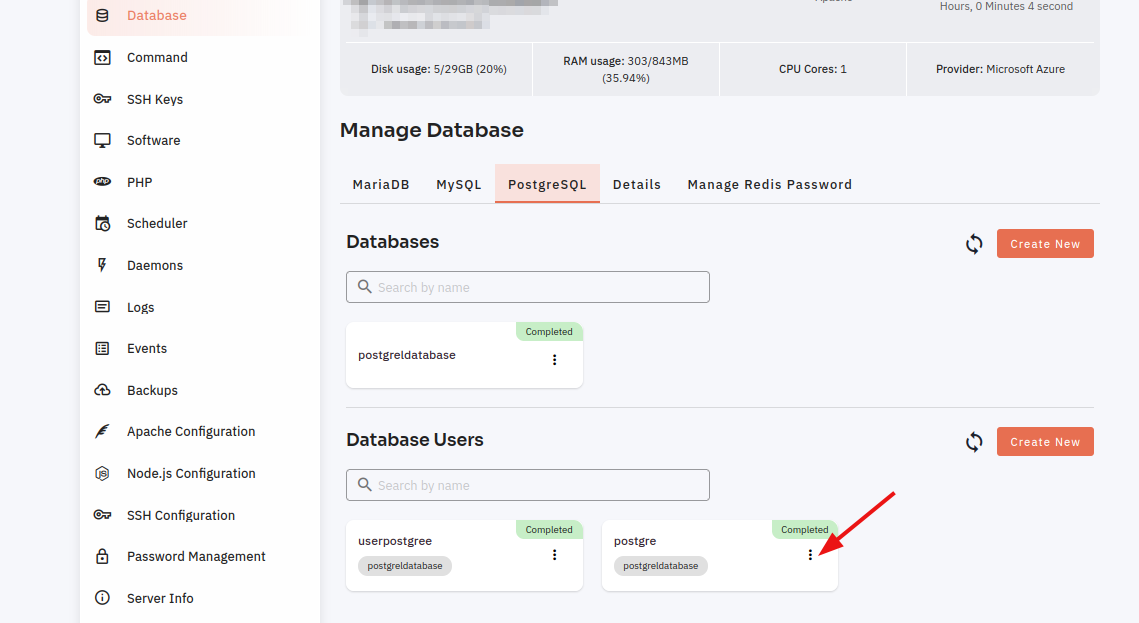Open Events from the sidebar
Image resolution: width=1139 pixels, height=623 pixels.
pos(147,349)
